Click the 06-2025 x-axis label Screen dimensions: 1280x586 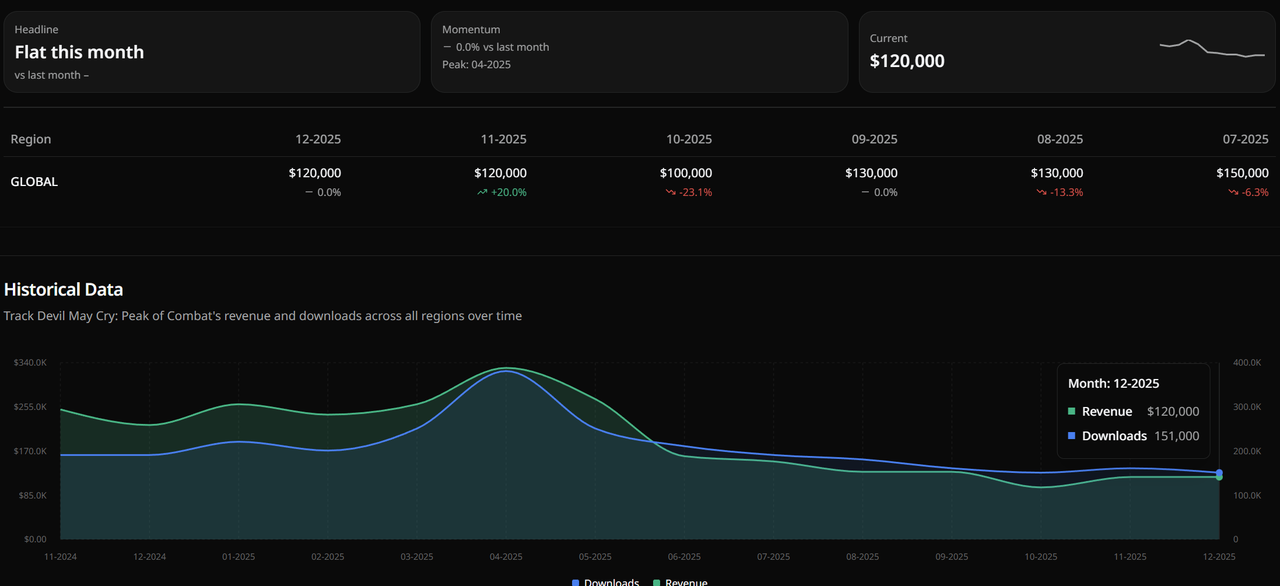[684, 556]
